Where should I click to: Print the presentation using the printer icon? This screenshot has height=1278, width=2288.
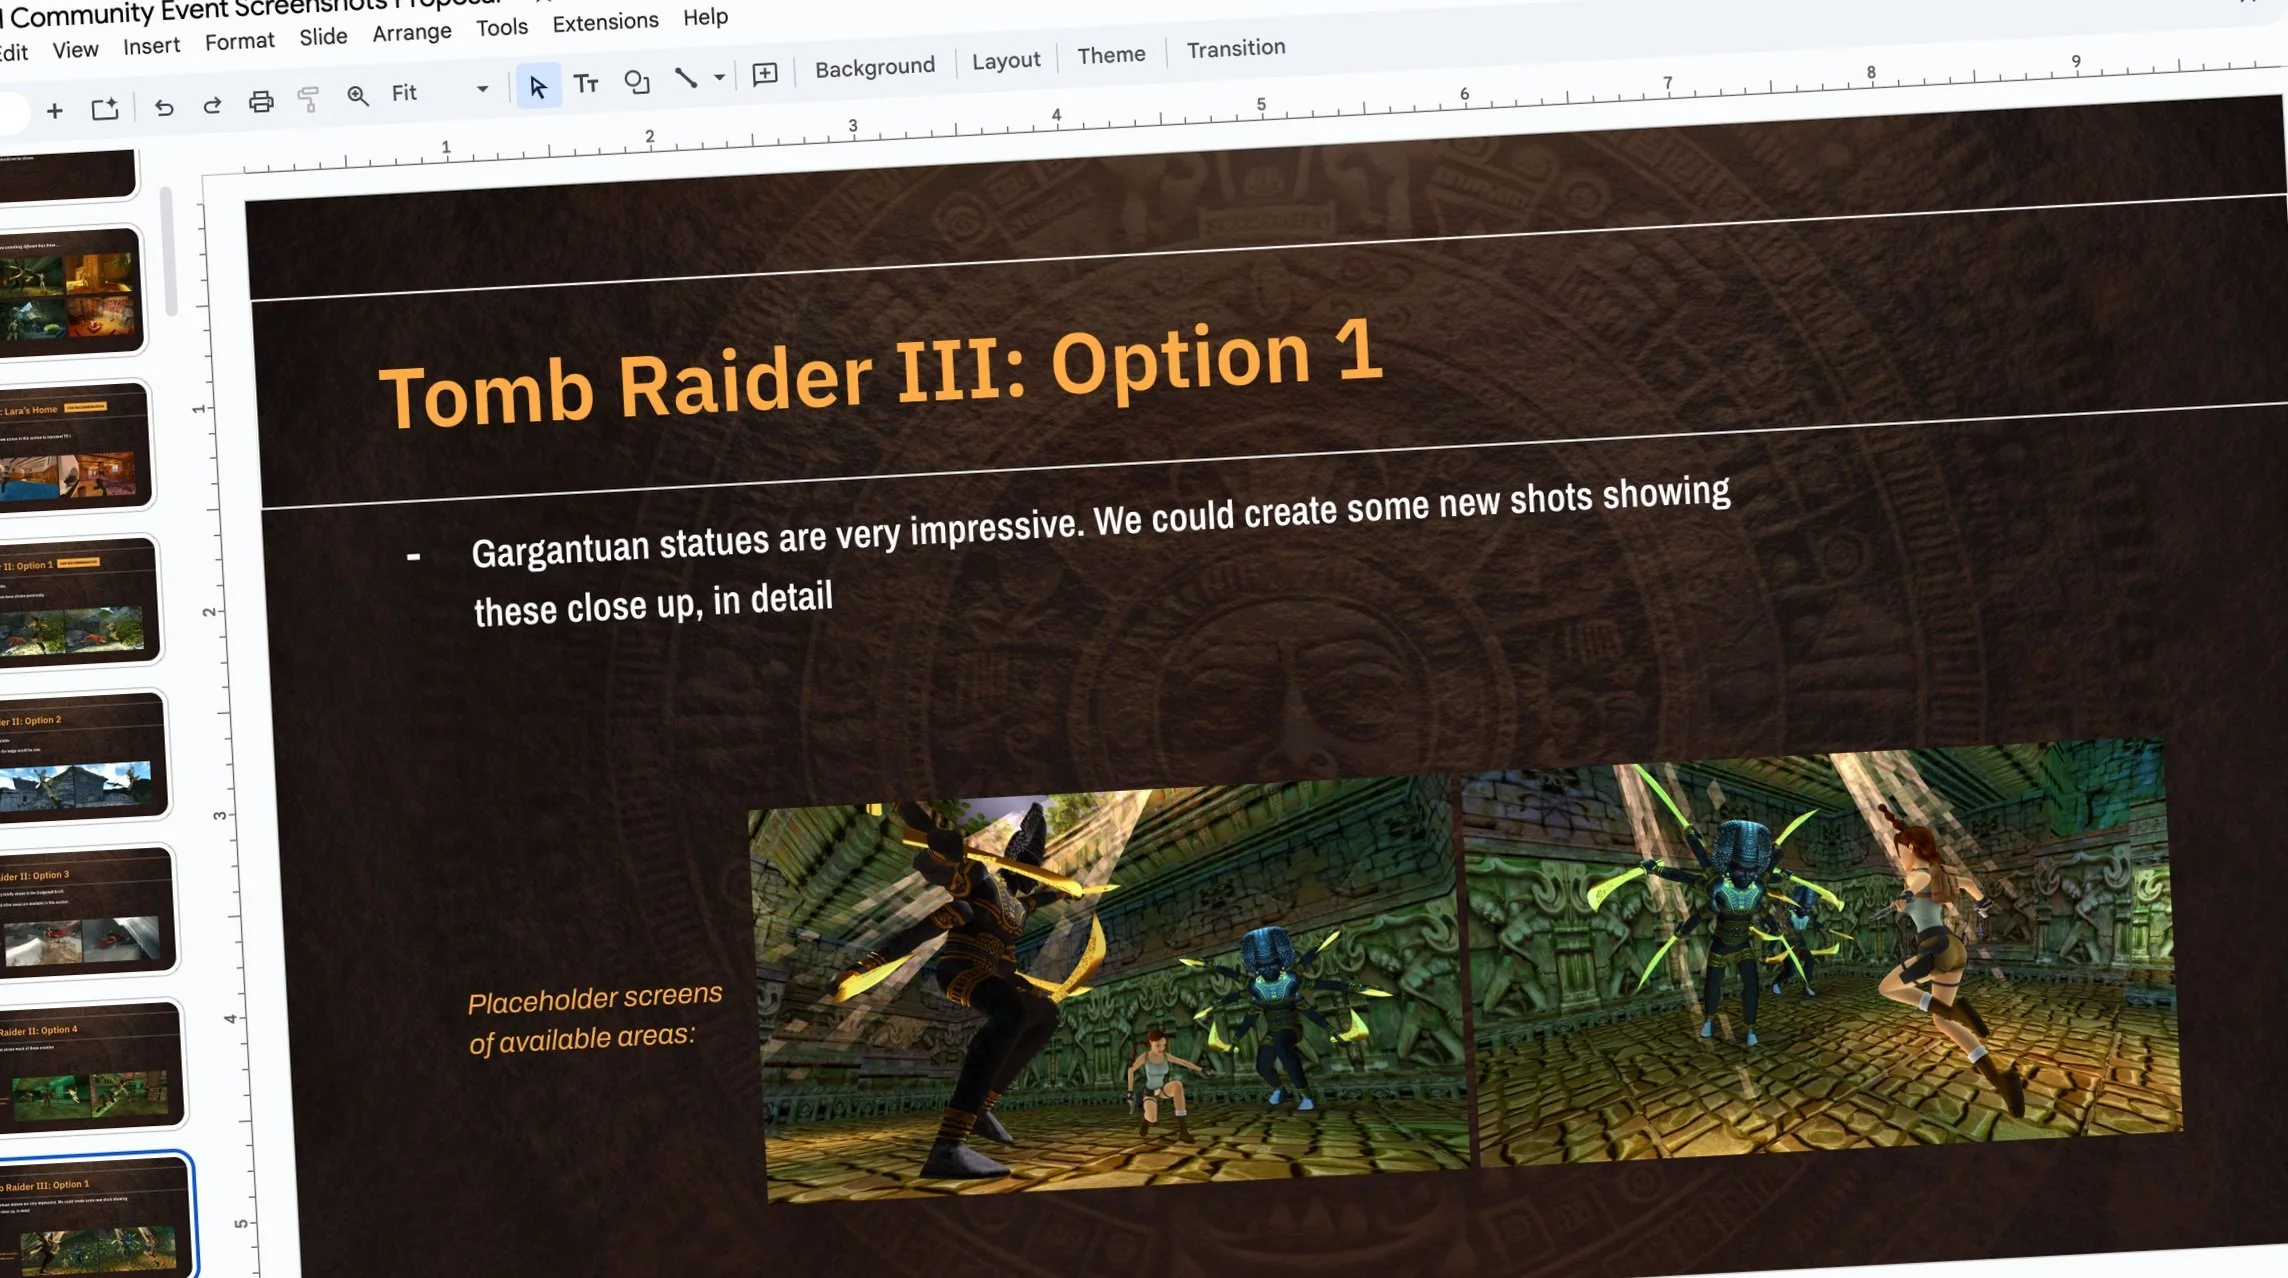pos(261,101)
